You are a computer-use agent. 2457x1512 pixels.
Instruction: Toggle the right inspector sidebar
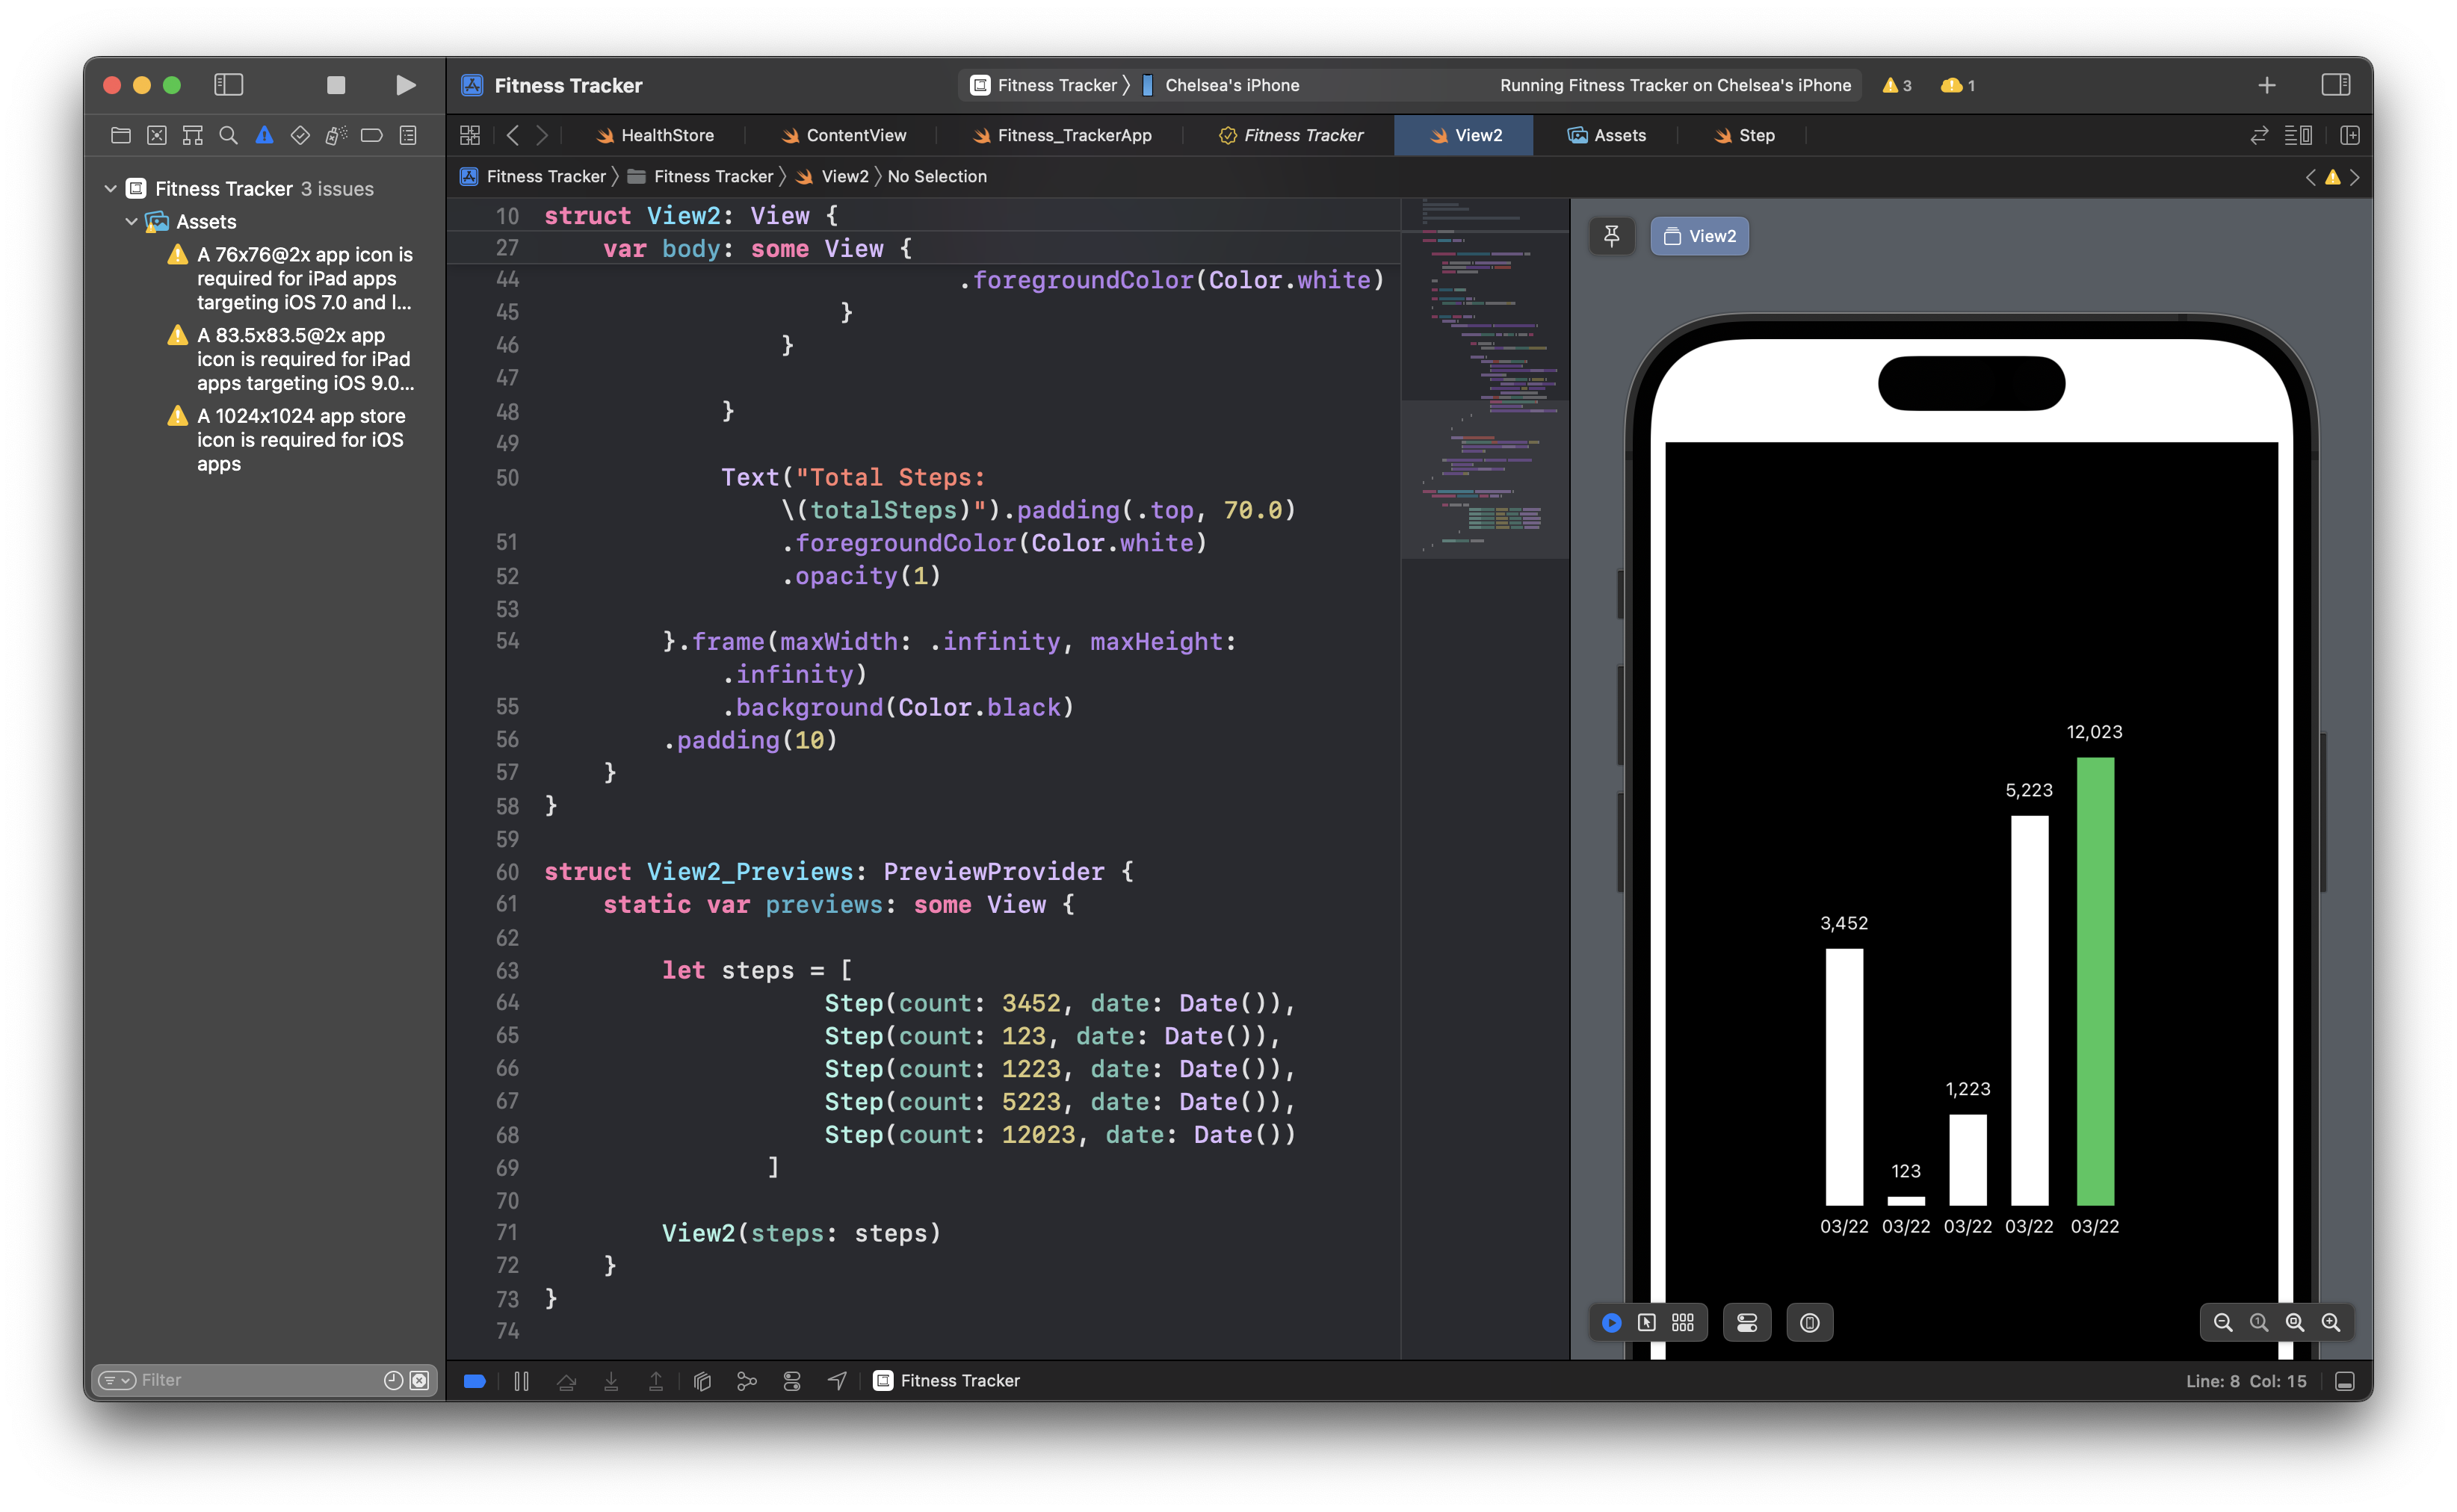pos(2335,85)
